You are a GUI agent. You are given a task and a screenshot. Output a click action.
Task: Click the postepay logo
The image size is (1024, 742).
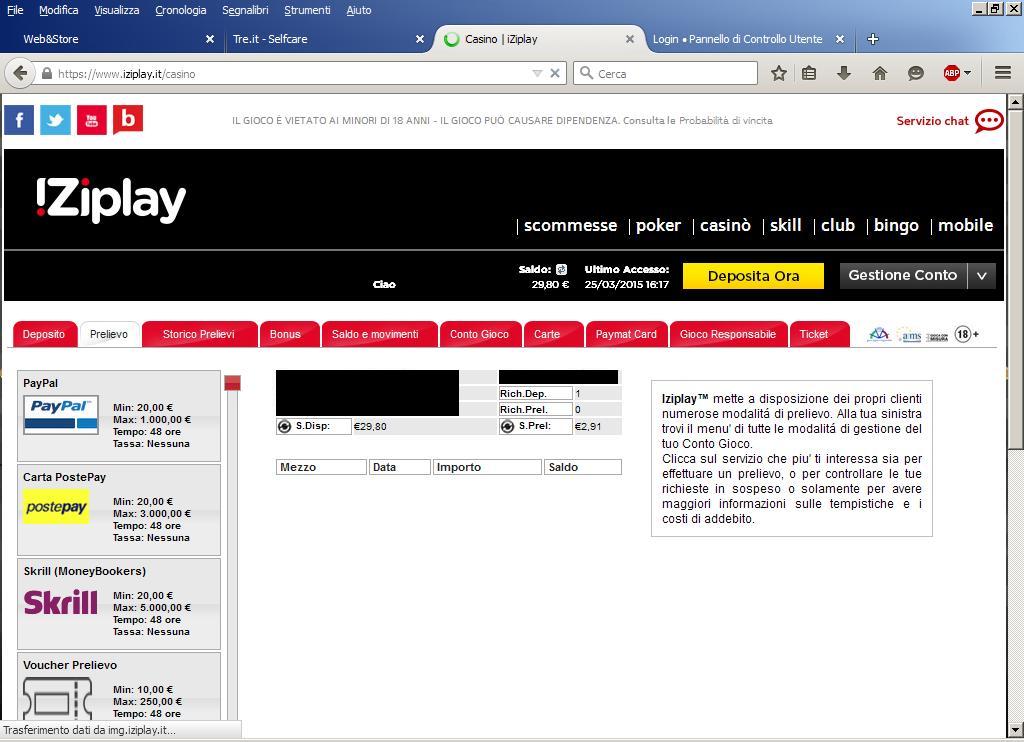click(56, 507)
